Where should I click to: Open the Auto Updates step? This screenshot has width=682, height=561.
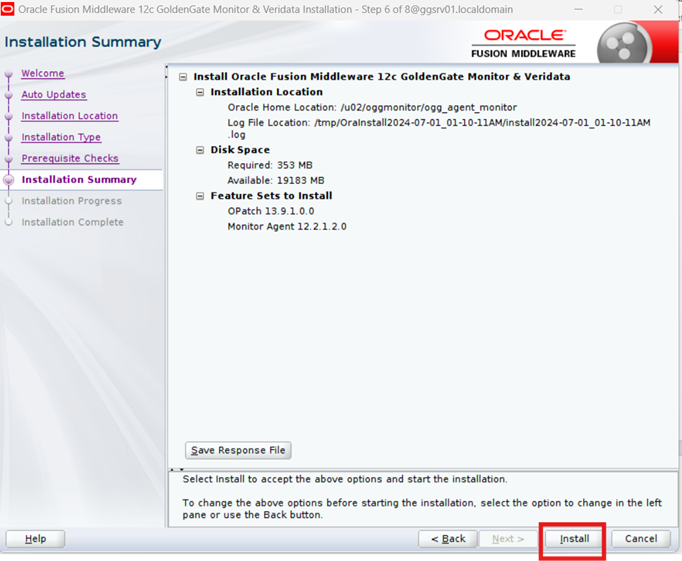pyautogui.click(x=53, y=95)
